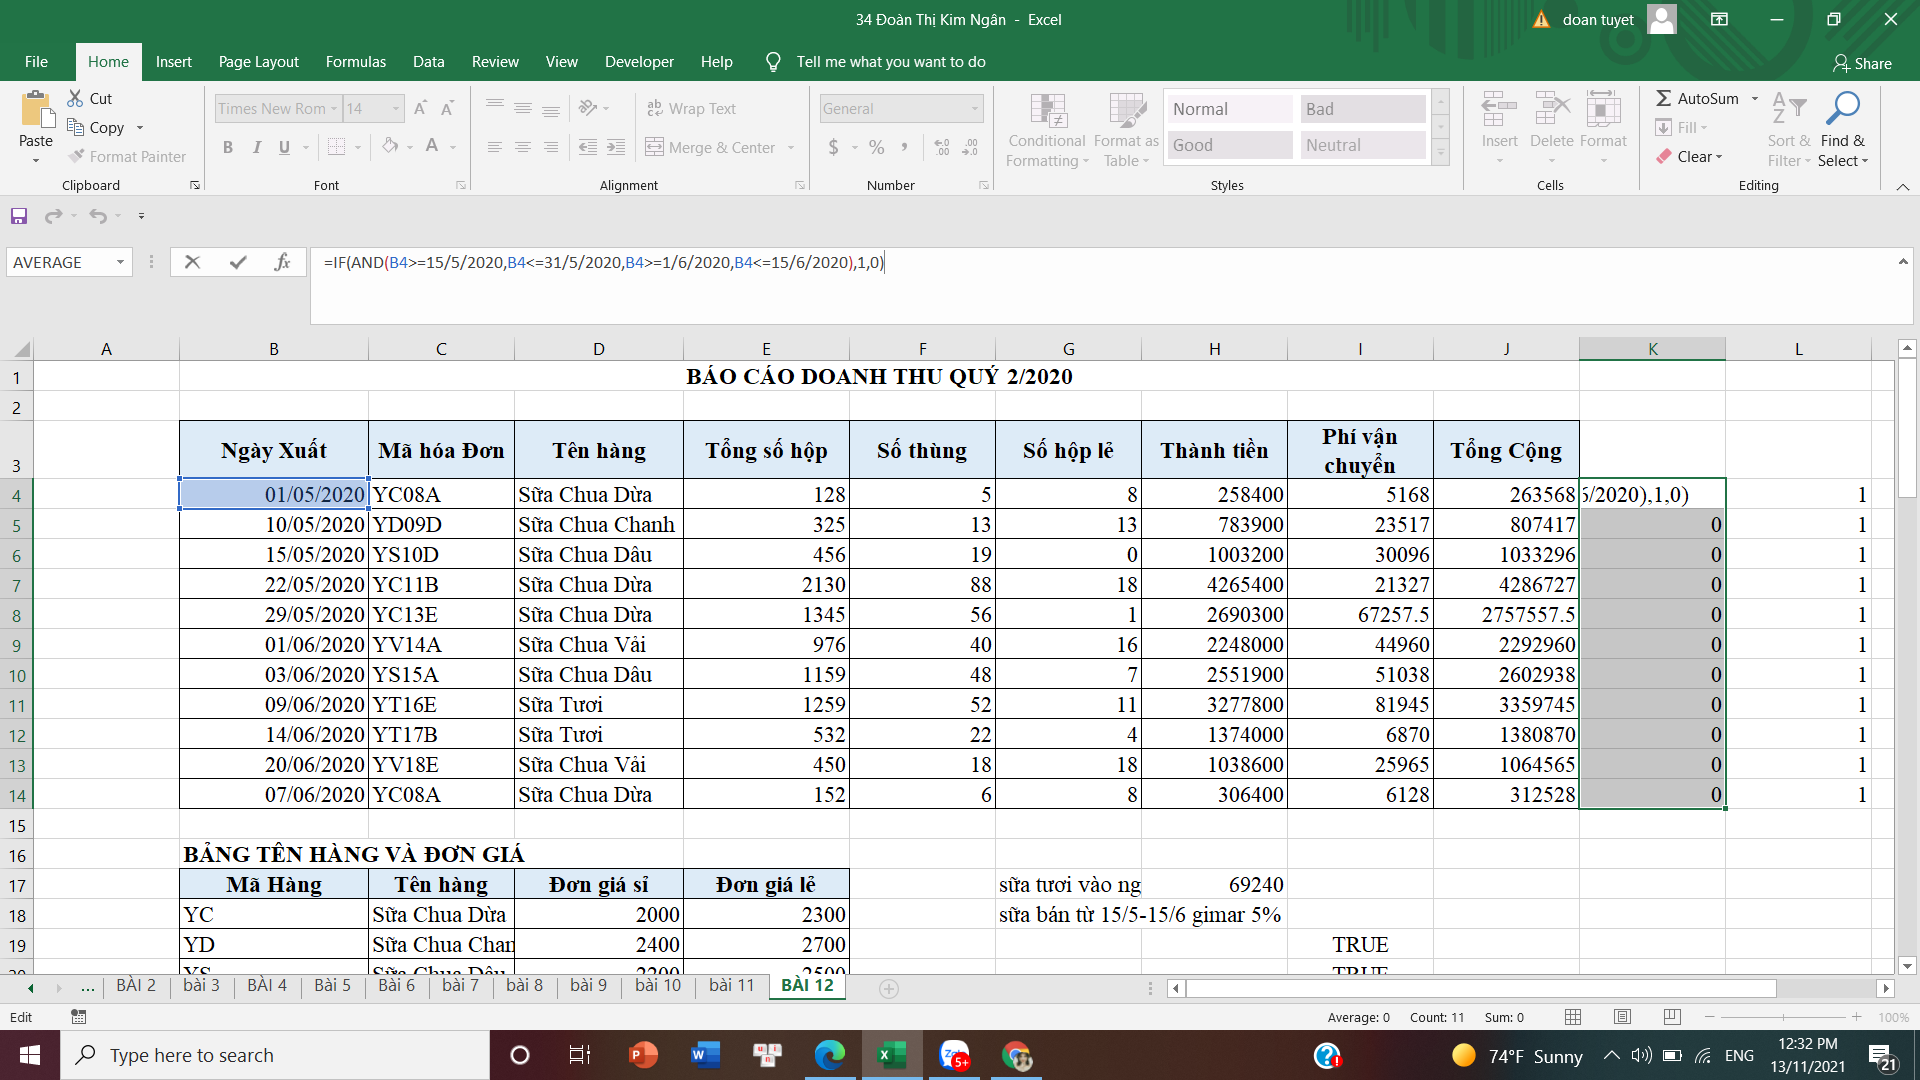Click the formula bar input field
Image resolution: width=1920 pixels, height=1080 pixels.
coord(1100,285)
